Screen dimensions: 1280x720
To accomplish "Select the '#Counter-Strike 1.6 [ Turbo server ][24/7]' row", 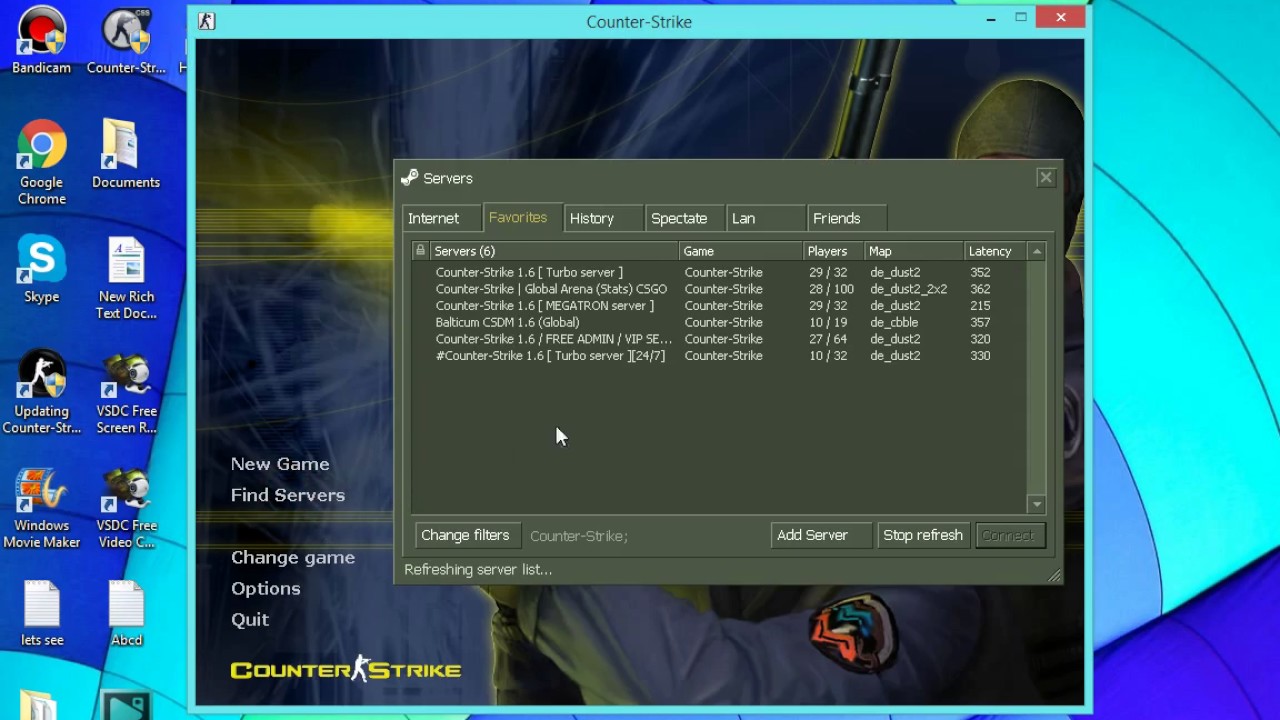I will (719, 356).
